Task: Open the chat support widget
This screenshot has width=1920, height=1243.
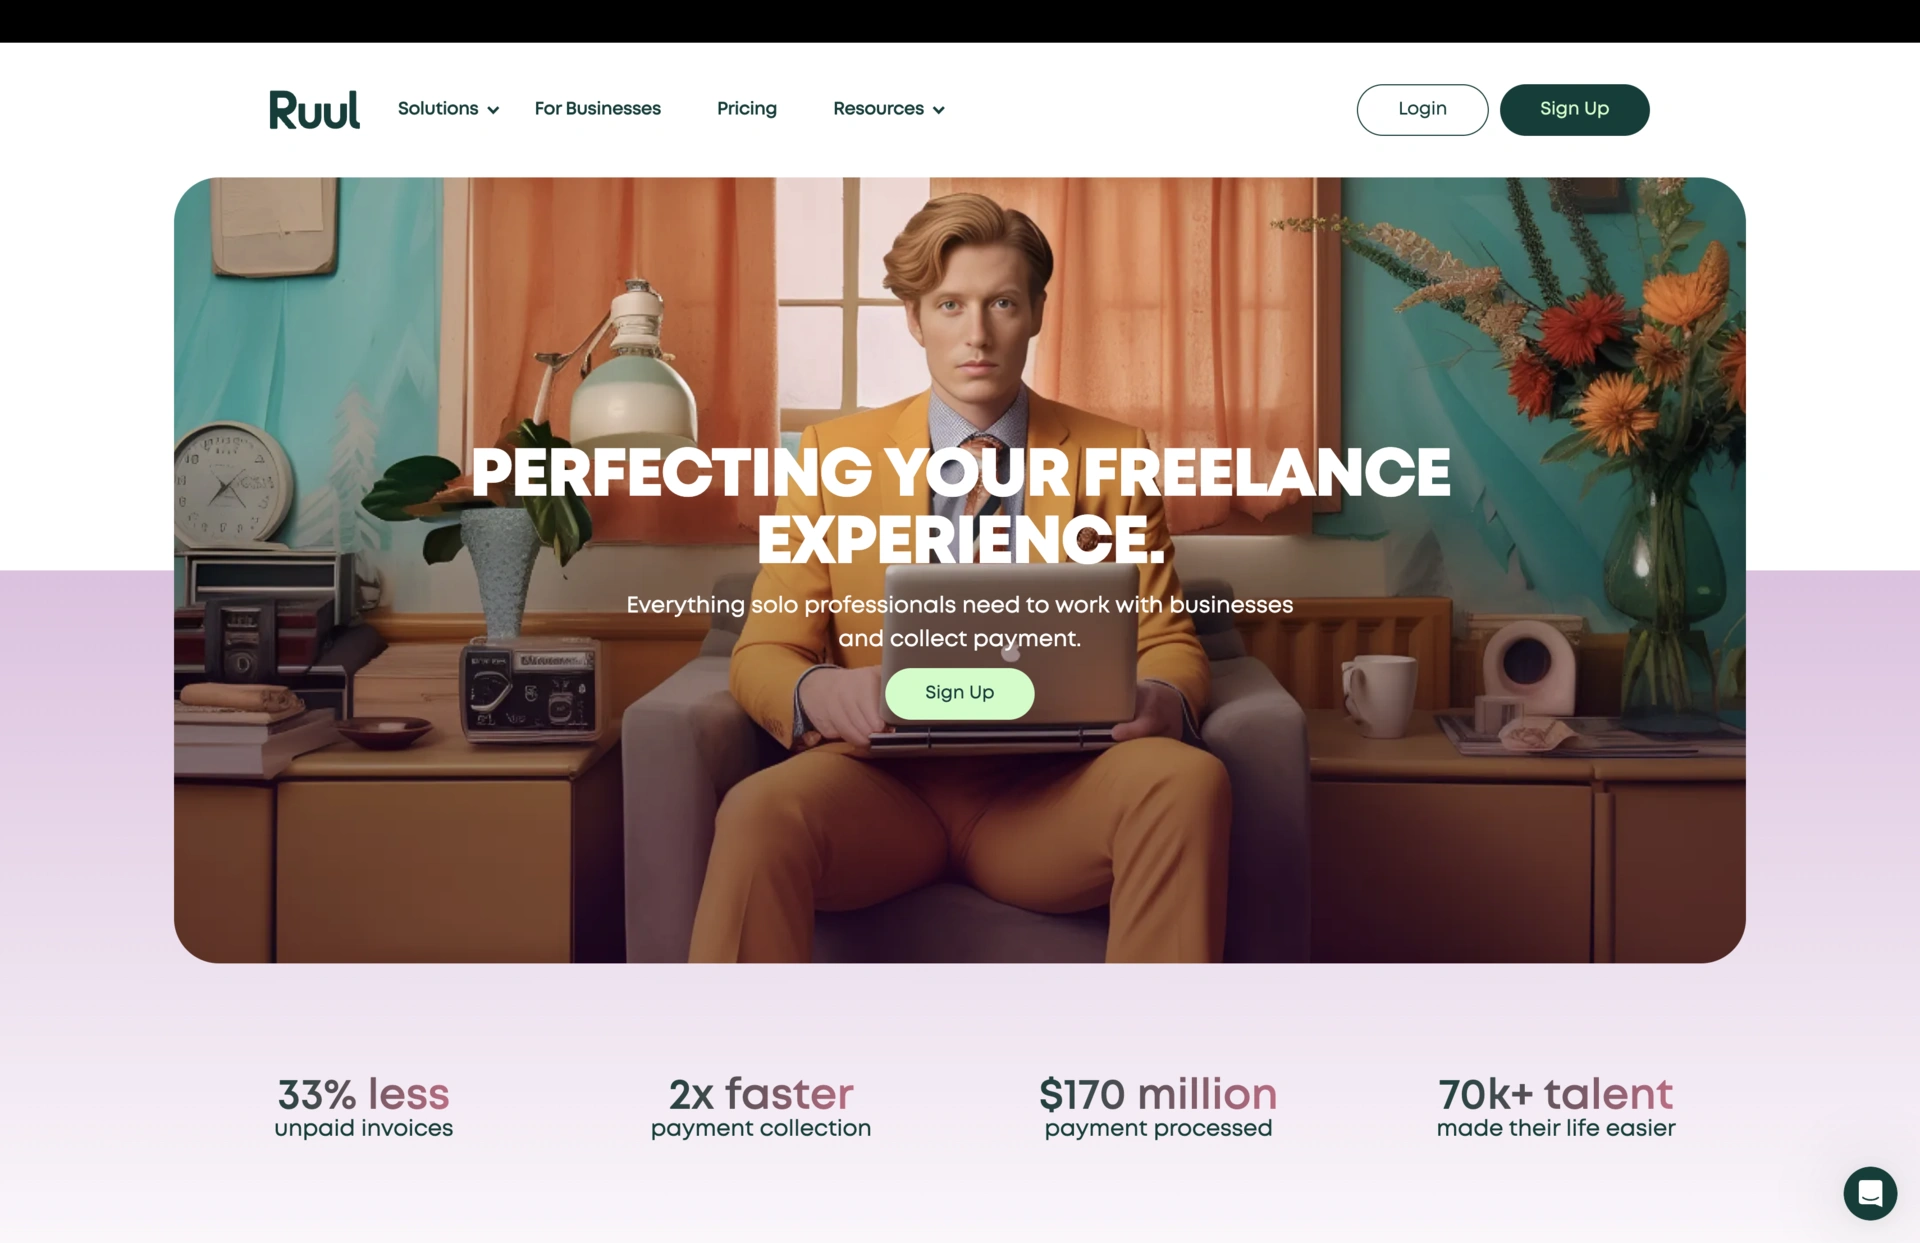Action: 1870,1193
